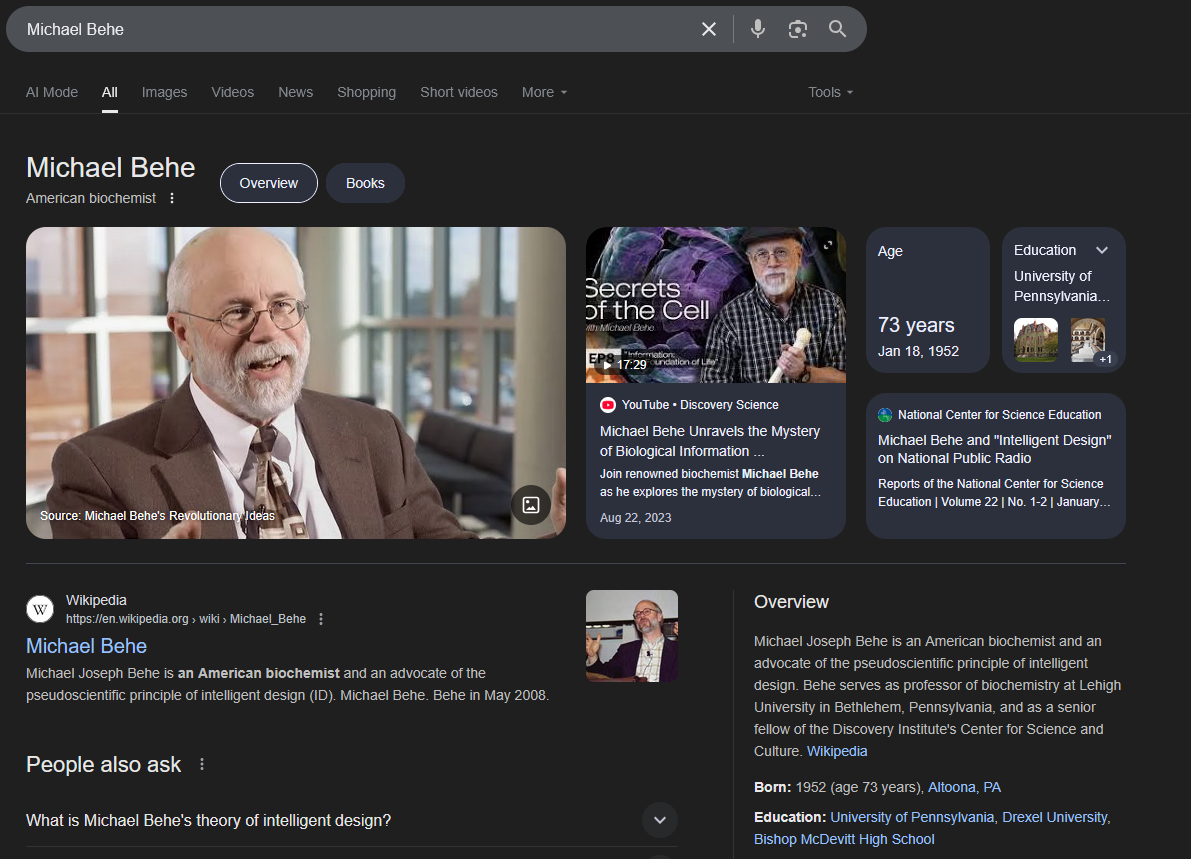Open Michael Behe Unravels the Mystery video title
This screenshot has width=1191, height=859.
coord(709,441)
